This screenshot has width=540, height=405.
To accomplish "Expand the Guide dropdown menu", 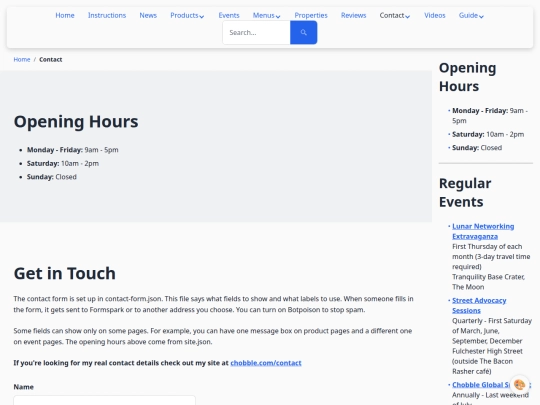I will pos(471,15).
